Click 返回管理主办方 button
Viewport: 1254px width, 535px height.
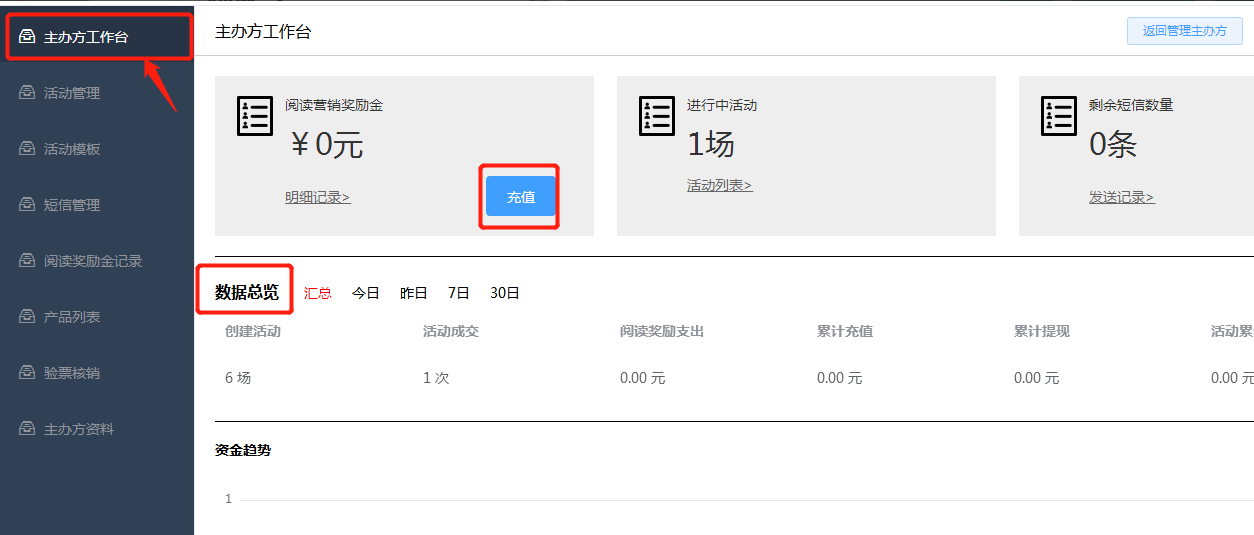tap(1184, 31)
